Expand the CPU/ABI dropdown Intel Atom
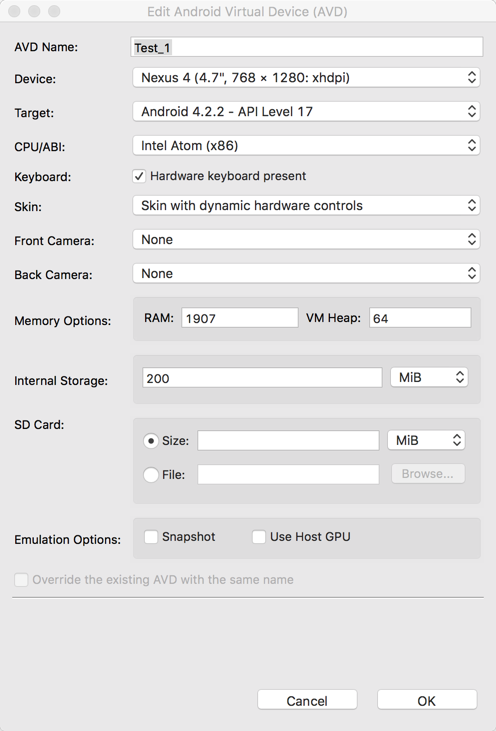Screen dimensions: 496x731 (x=306, y=145)
